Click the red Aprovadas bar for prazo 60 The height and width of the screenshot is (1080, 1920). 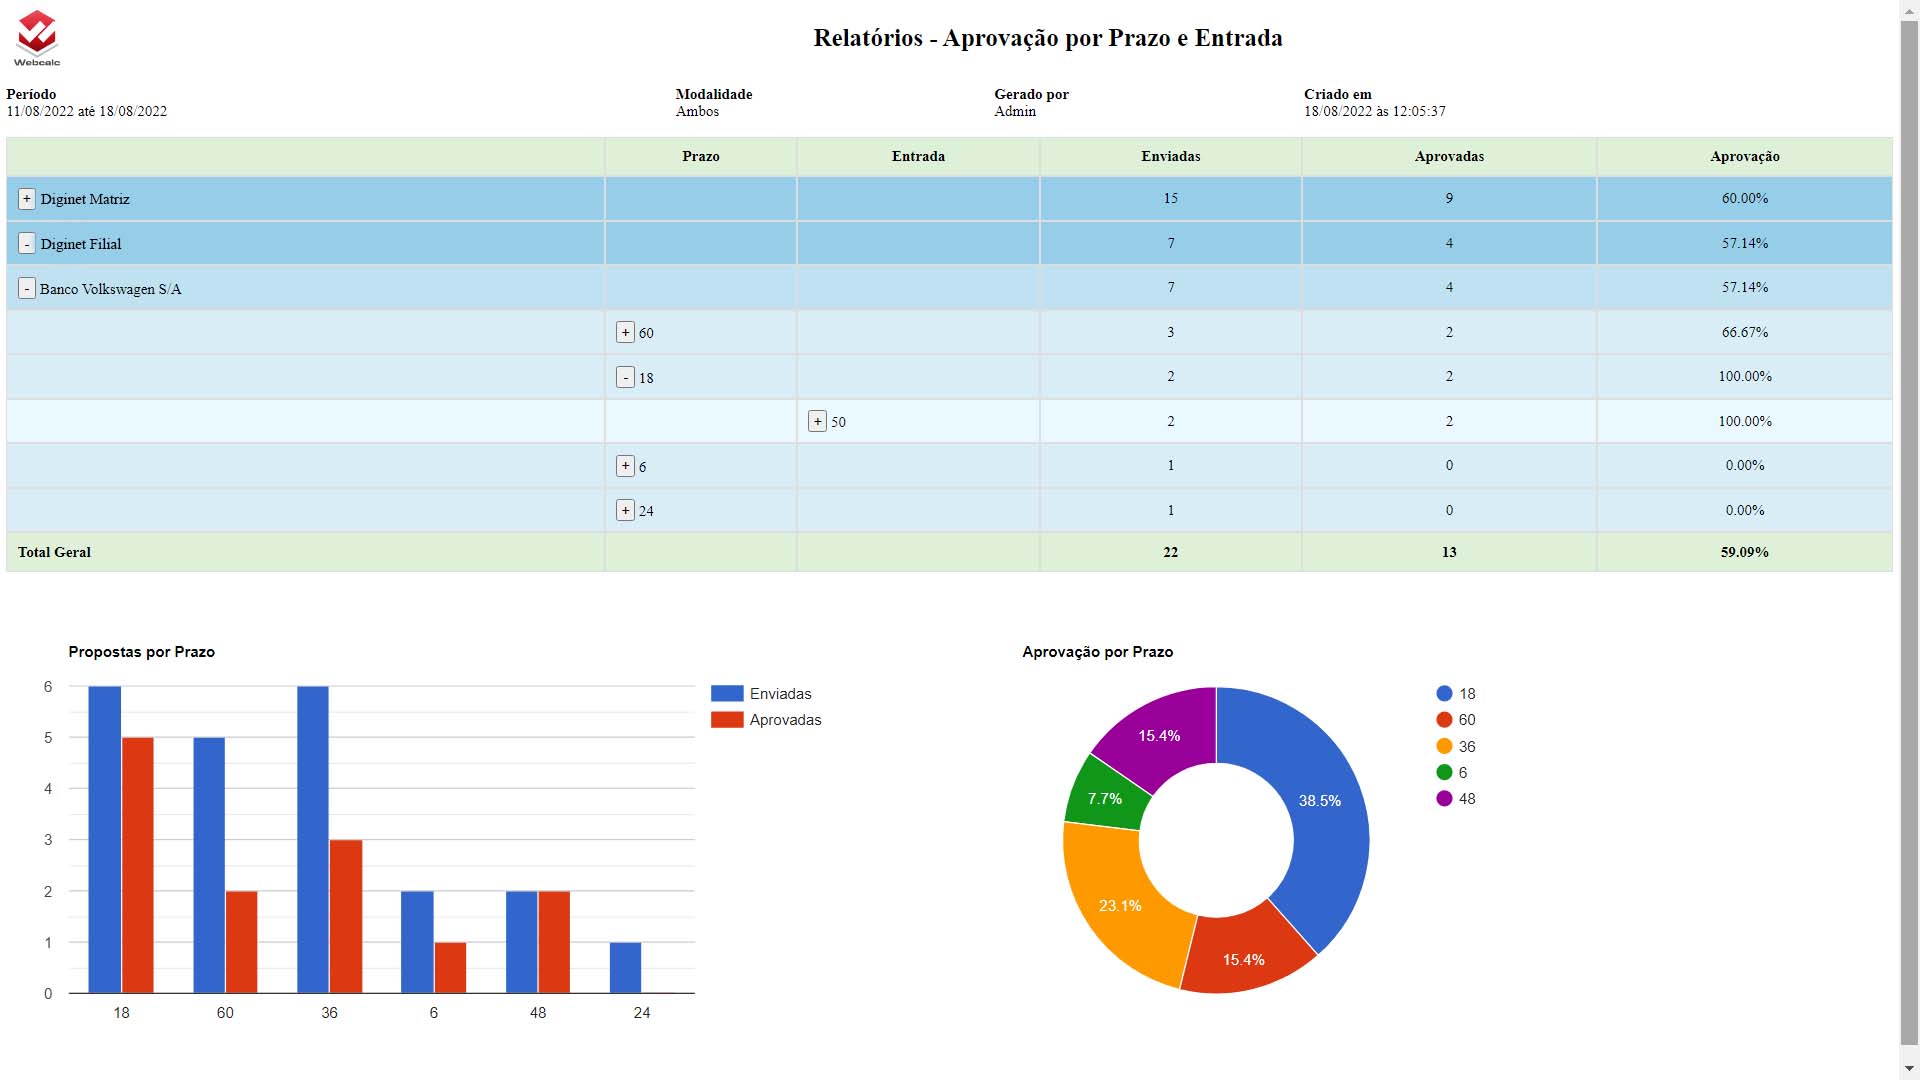241,942
